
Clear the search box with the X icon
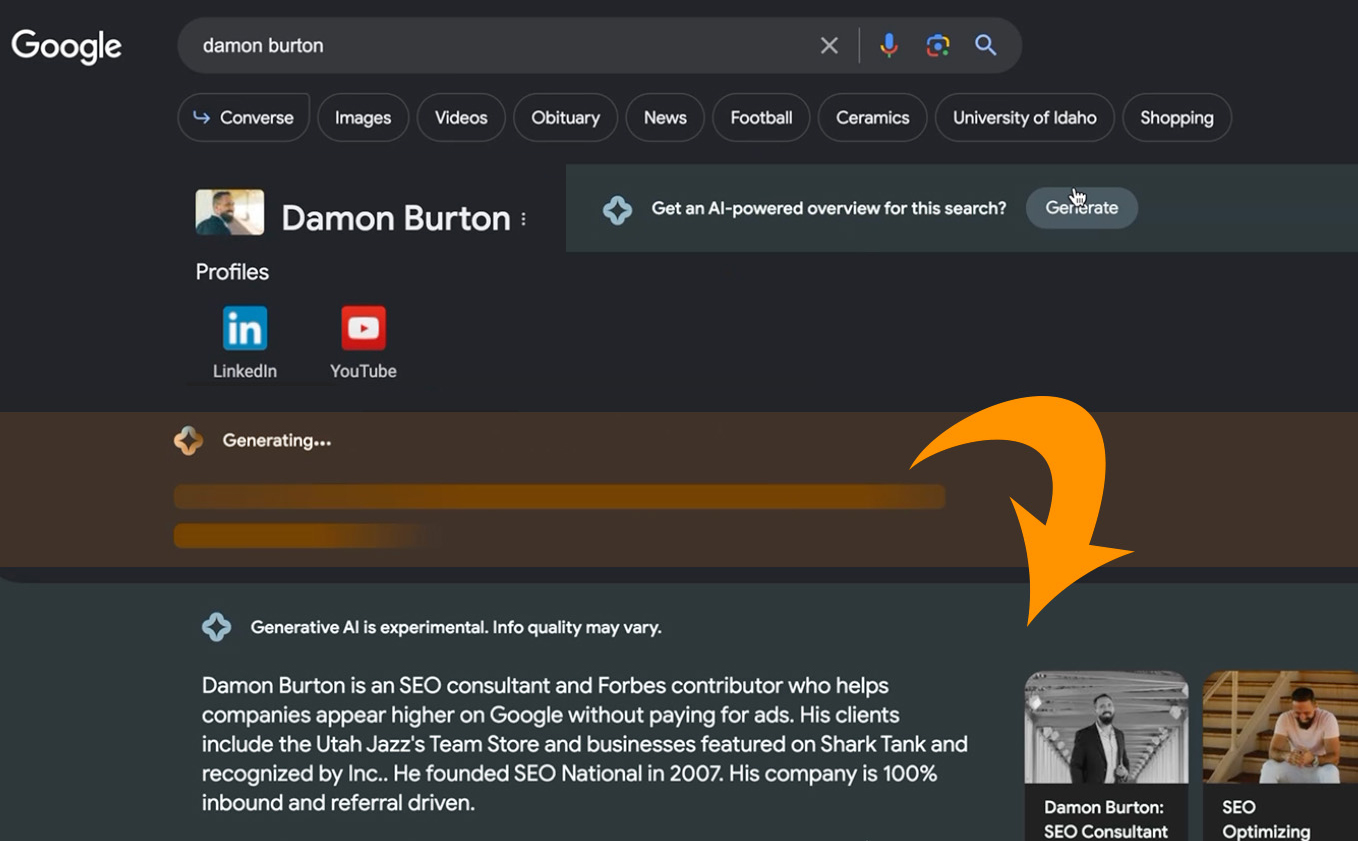829,45
